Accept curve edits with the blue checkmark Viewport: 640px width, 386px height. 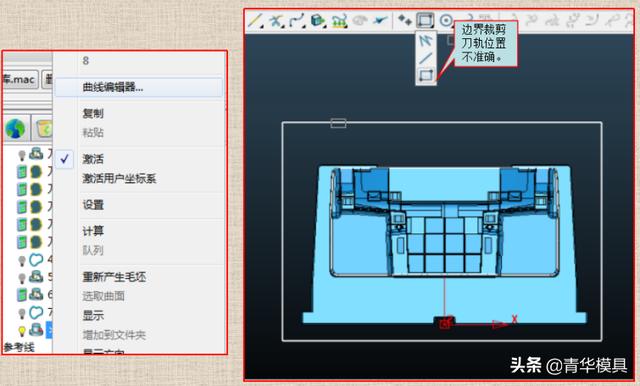point(380,20)
